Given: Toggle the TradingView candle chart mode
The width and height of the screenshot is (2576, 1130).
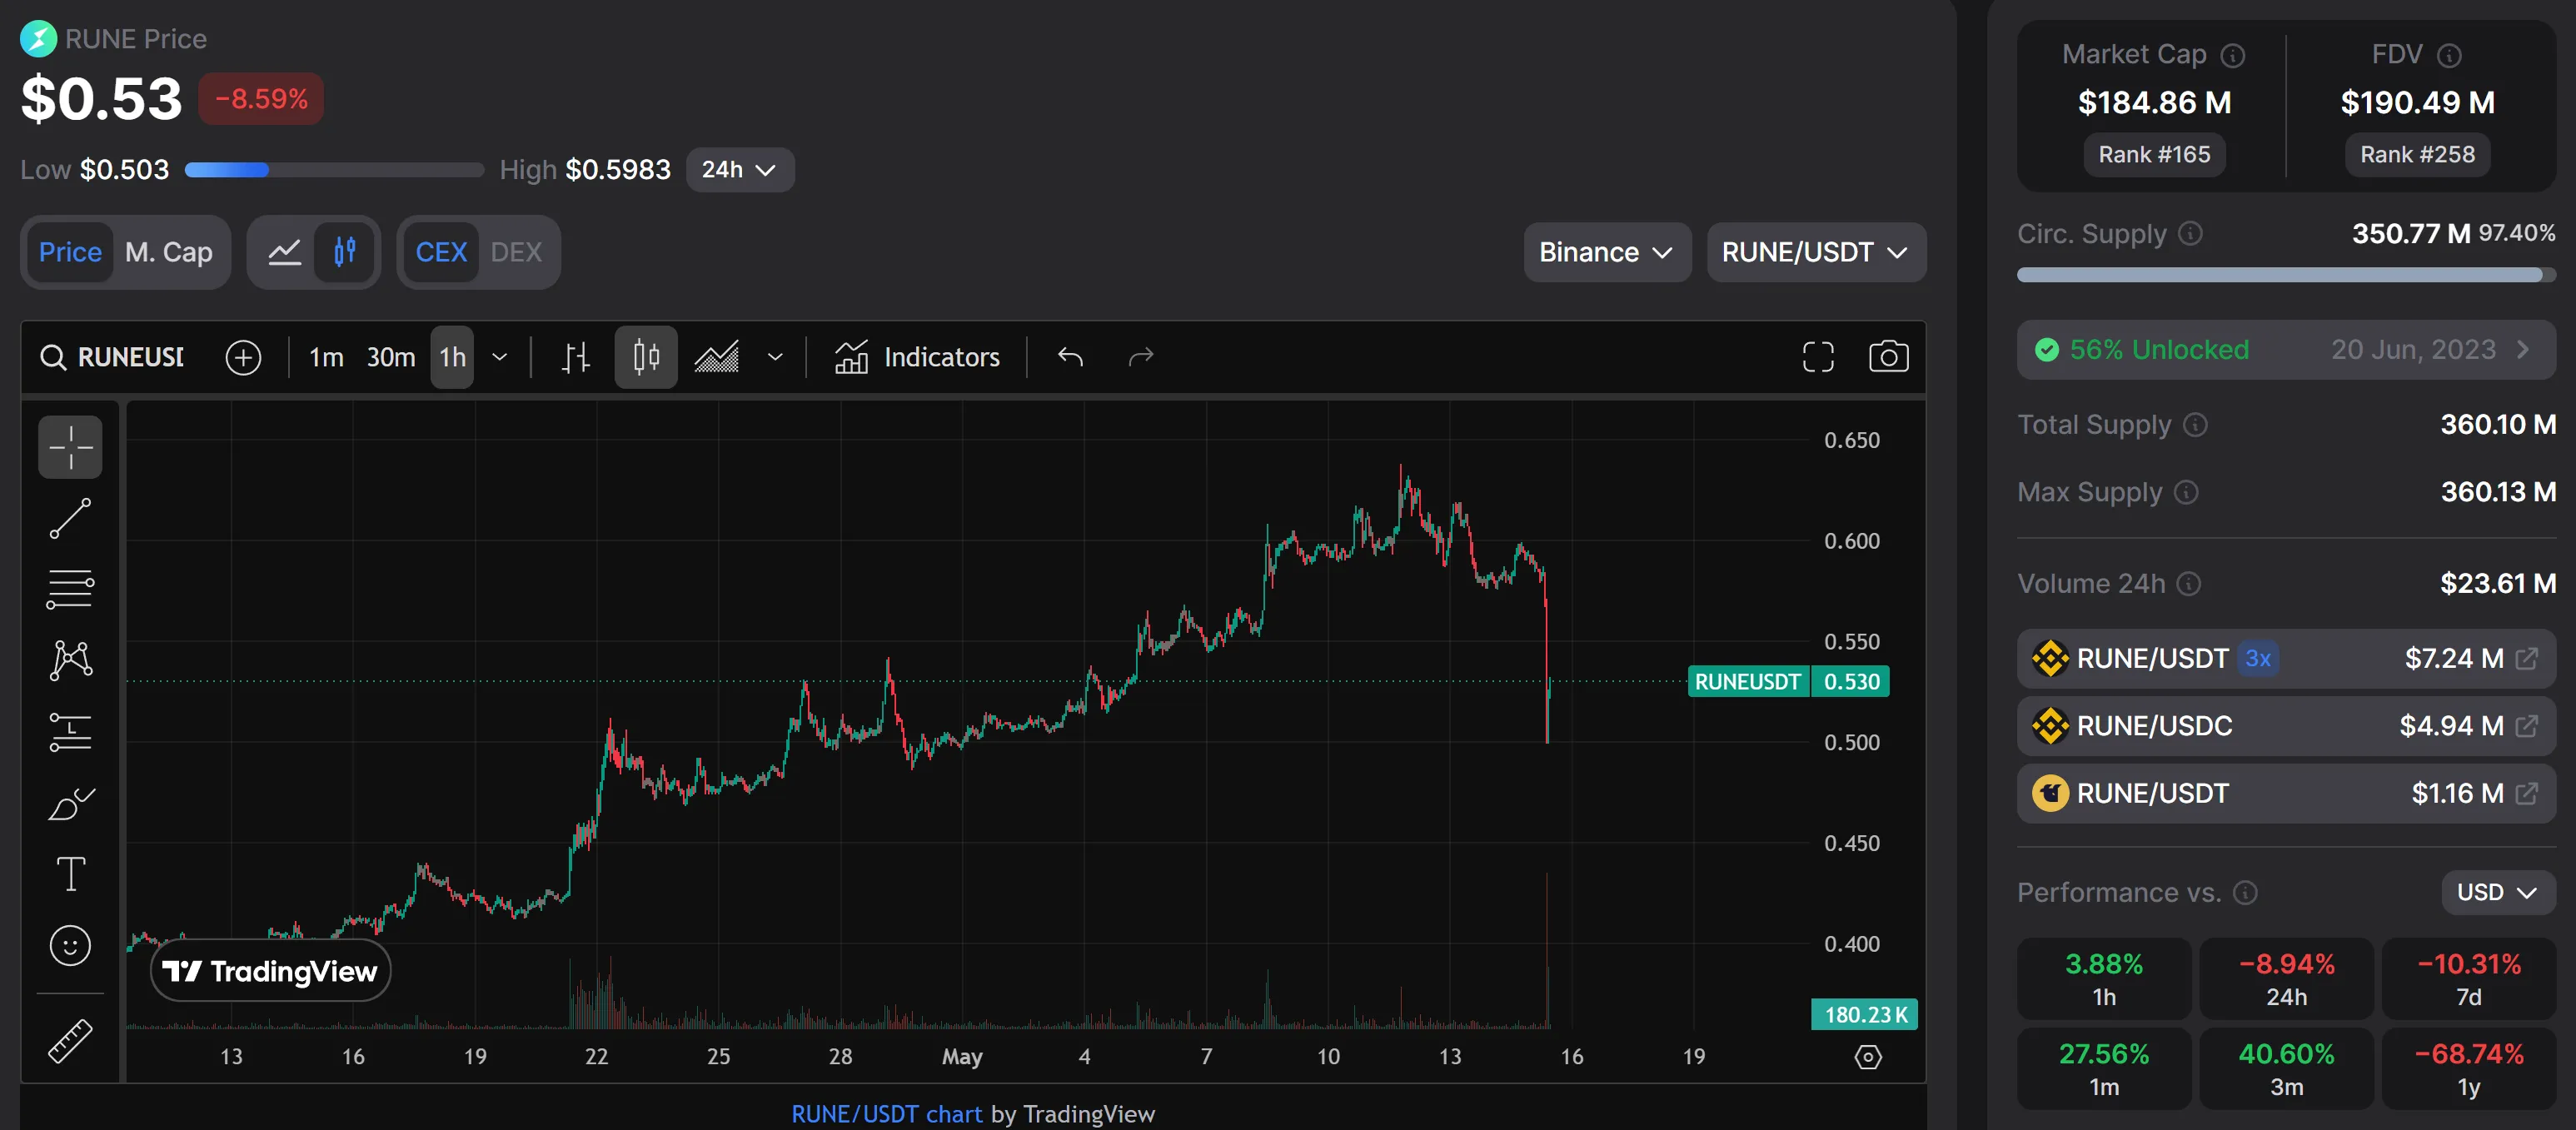Looking at the screenshot, I should tap(345, 252).
